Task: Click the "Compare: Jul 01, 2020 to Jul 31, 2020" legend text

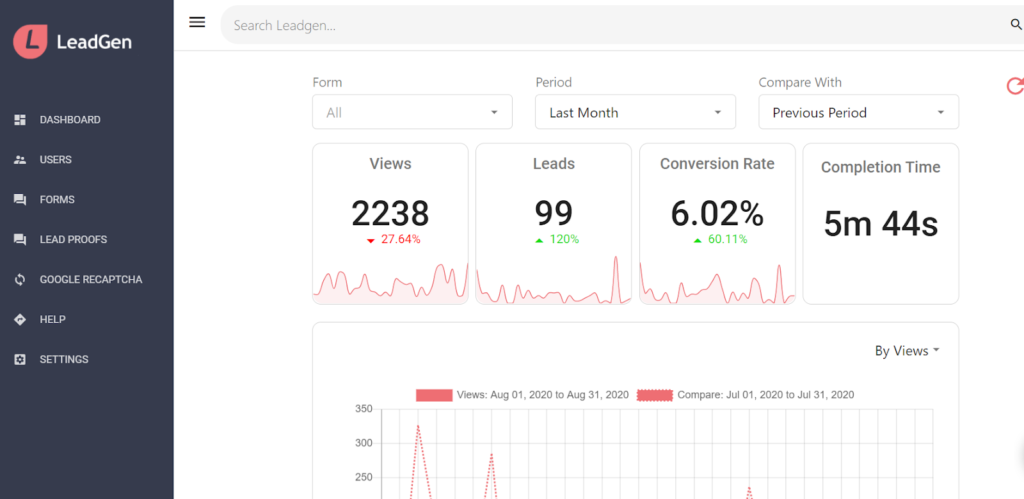Action: pyautogui.click(x=765, y=395)
